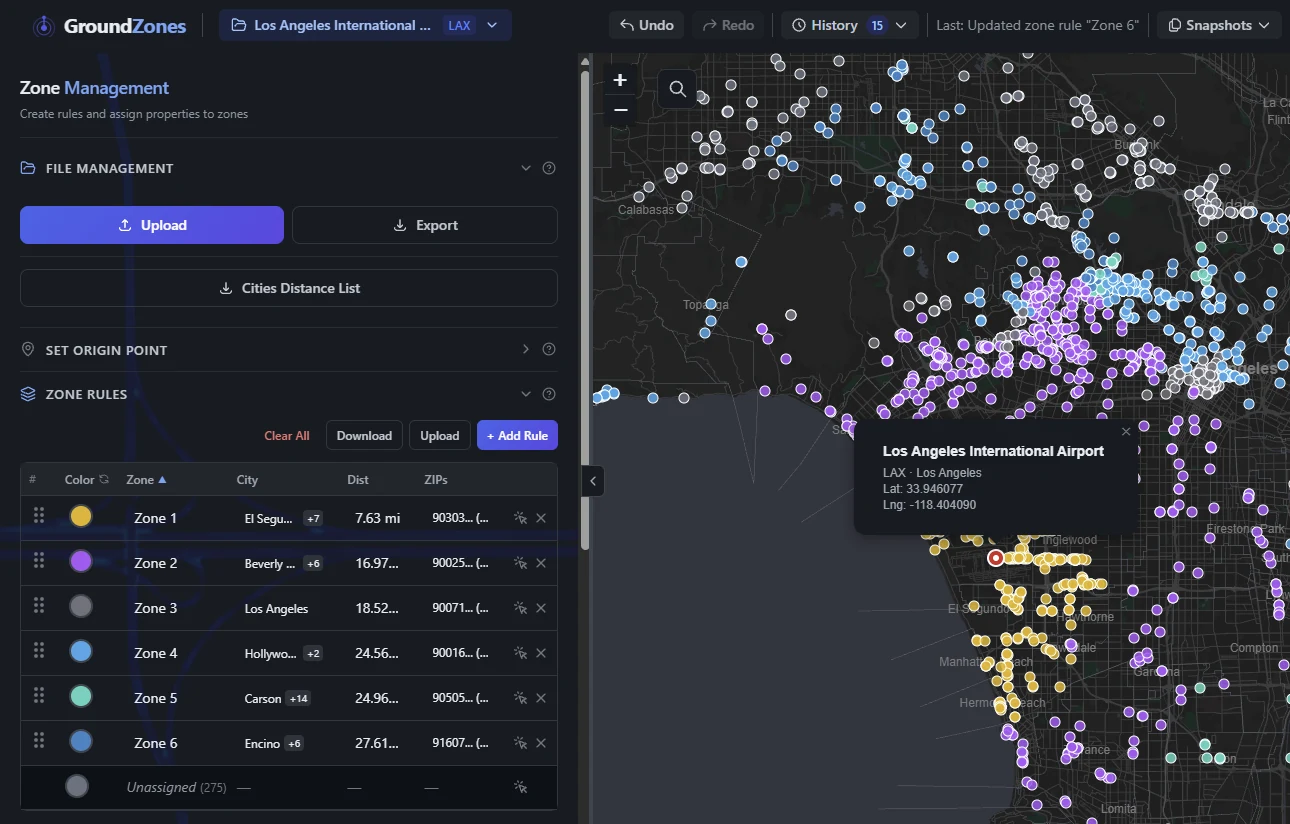The width and height of the screenshot is (1290, 824).
Task: Delete the Zone 1 rule
Action: pos(541,518)
